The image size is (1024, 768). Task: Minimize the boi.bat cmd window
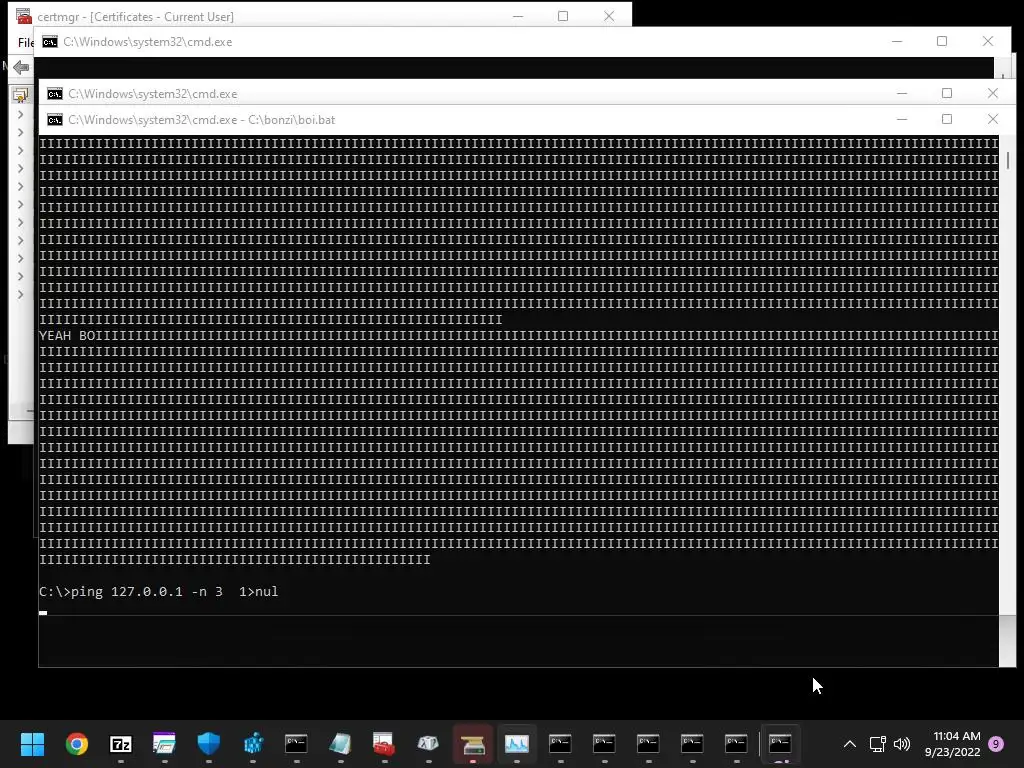[x=902, y=120]
